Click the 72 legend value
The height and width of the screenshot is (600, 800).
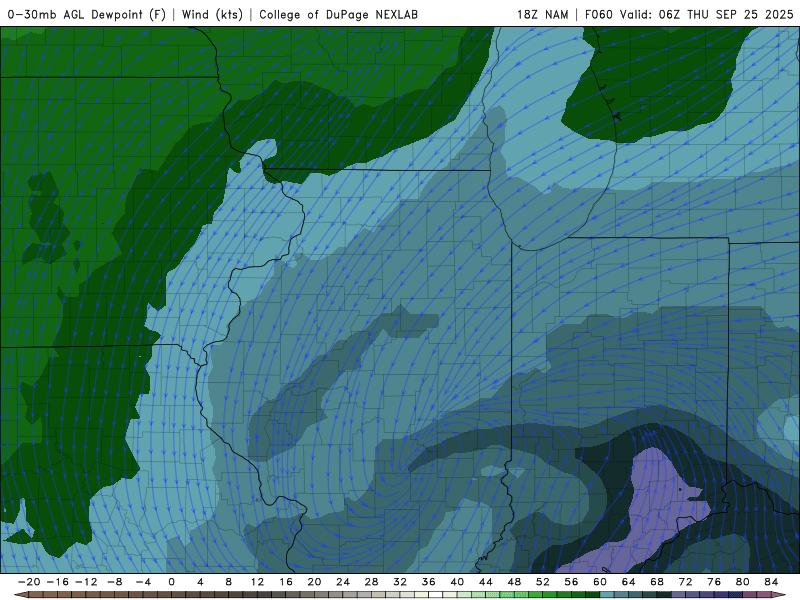pyautogui.click(x=686, y=582)
